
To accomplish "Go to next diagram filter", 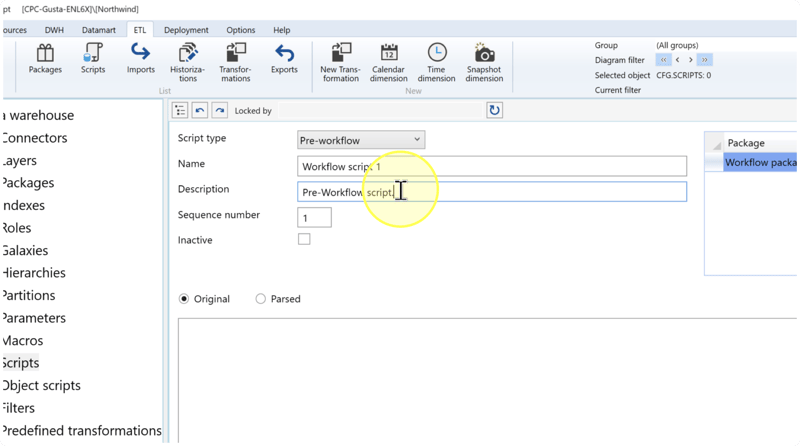I will click(691, 60).
